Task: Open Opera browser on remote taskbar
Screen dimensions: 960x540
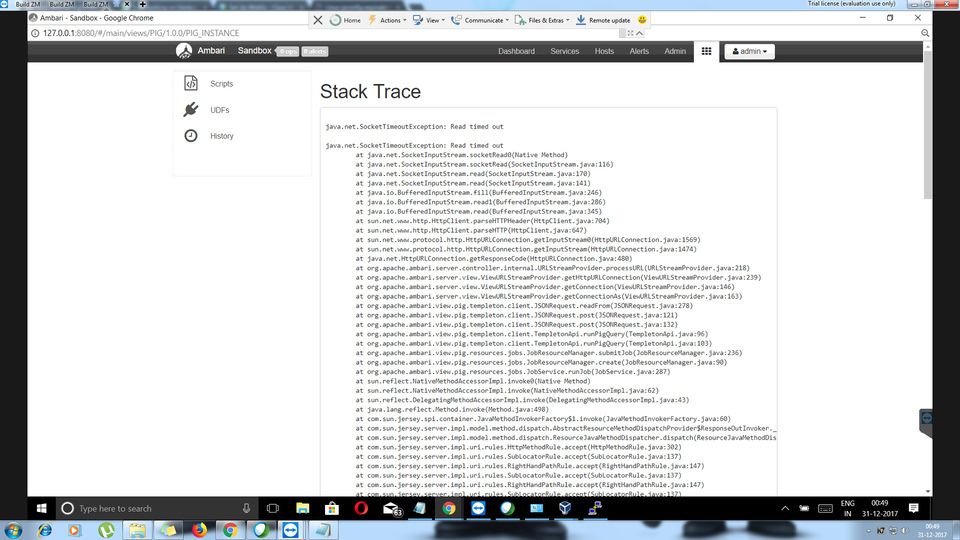Action: tap(361, 508)
